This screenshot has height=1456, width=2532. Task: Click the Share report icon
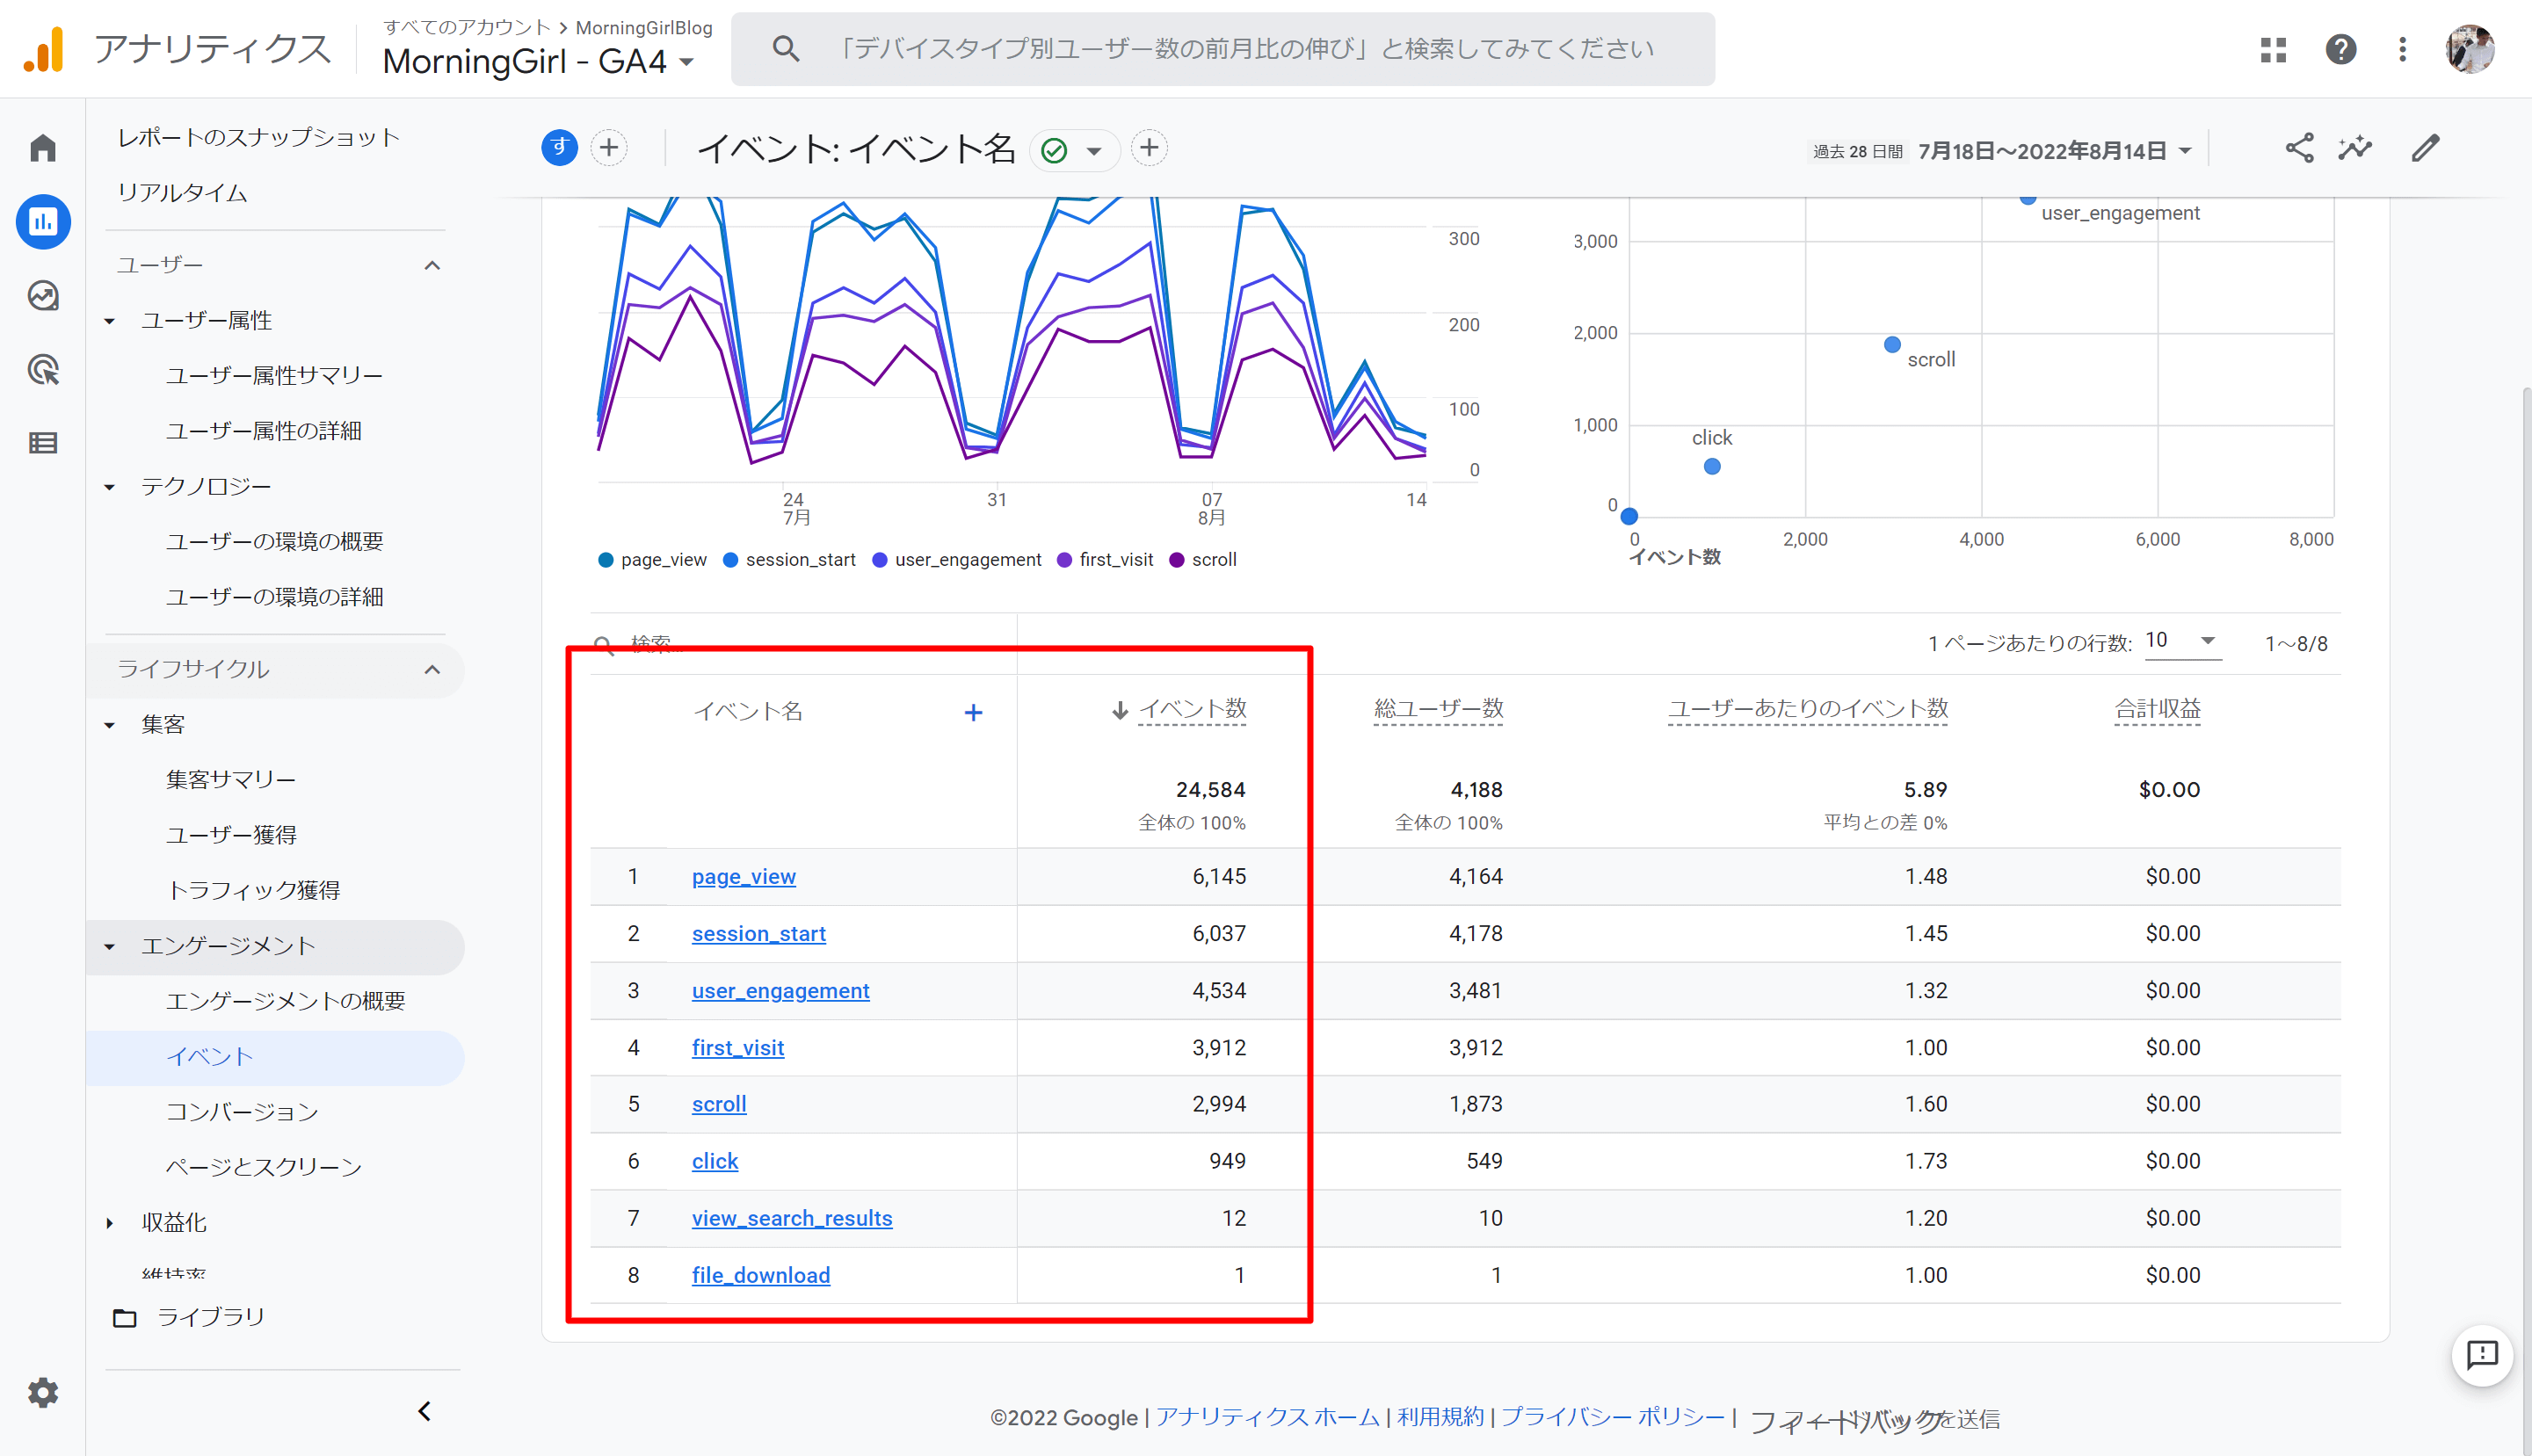2299,149
